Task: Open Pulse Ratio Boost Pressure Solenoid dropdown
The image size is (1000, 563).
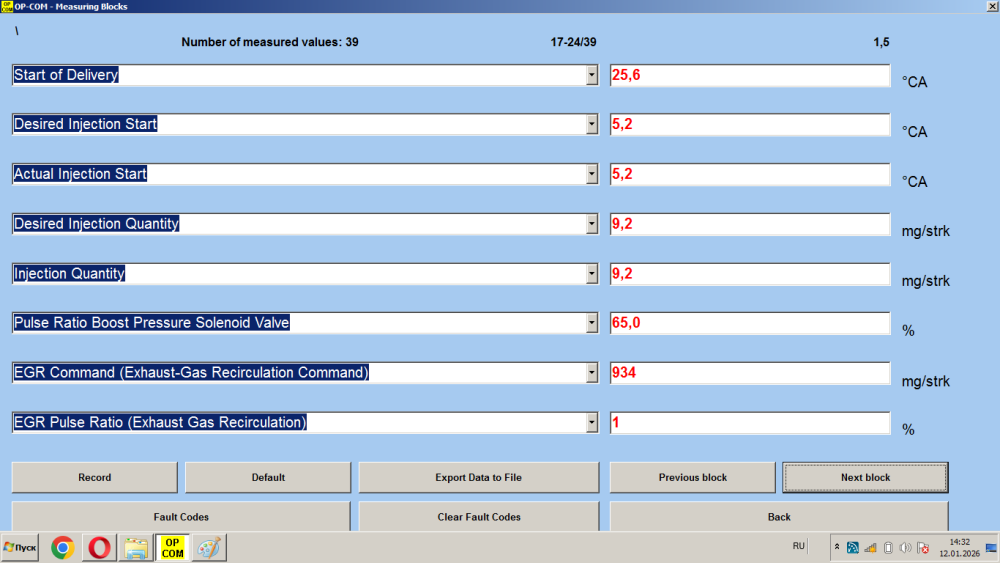Action: click(591, 323)
